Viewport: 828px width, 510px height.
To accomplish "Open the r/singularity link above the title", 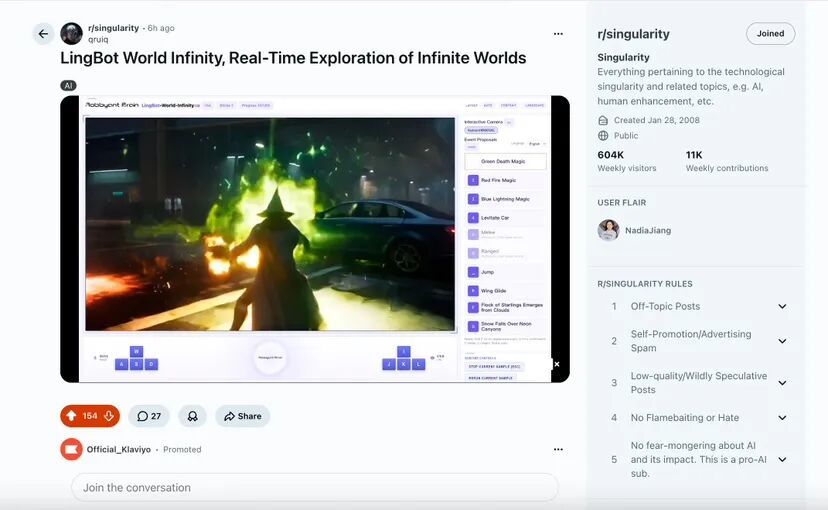I will point(114,28).
